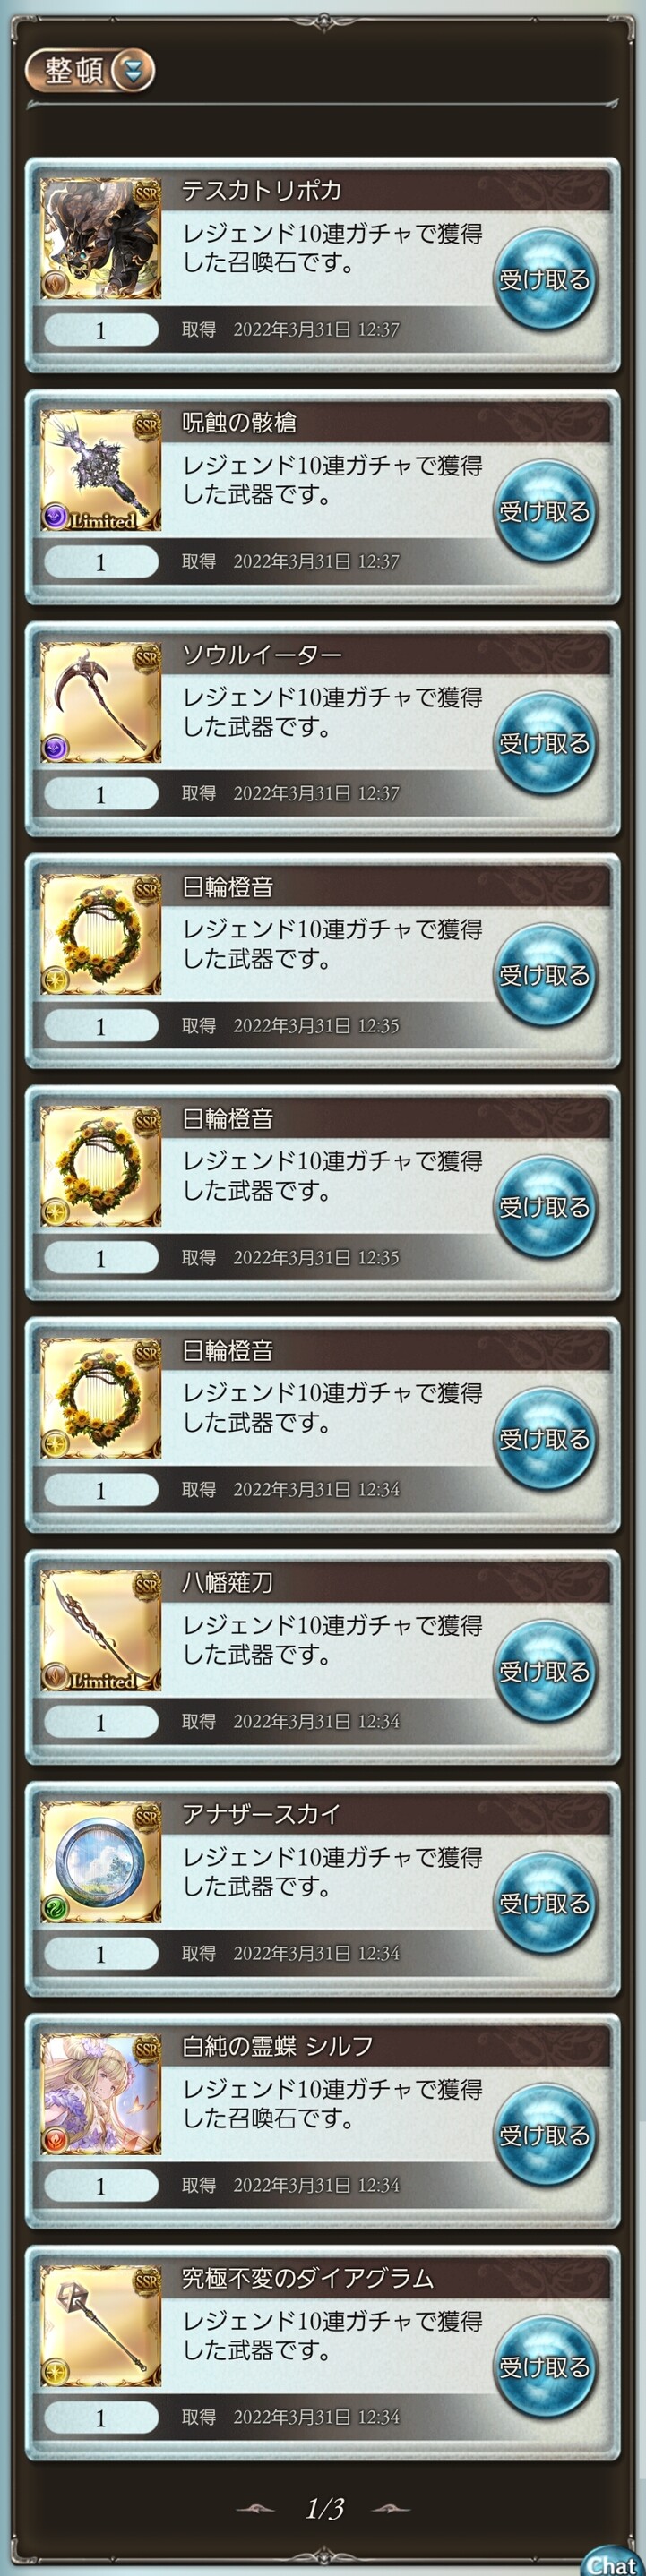Open the 整頓 sort dropdown
646x2576 pixels.
tap(89, 71)
